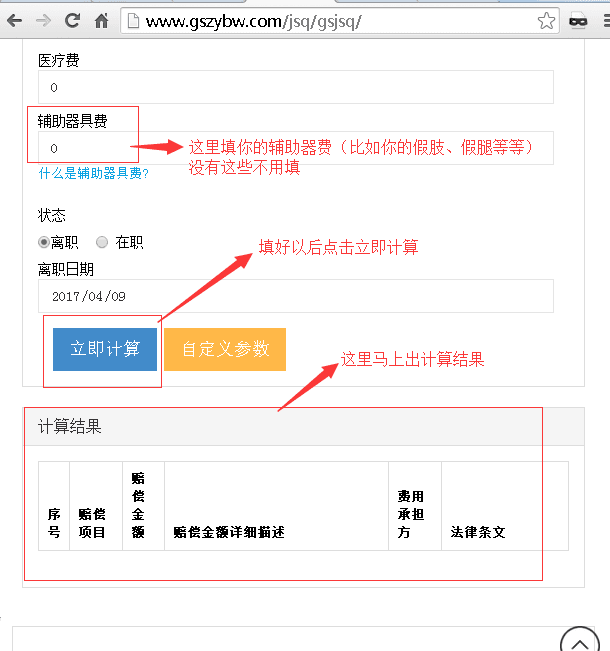Click the 状态 label
Screen dimensions: 610x651
pos(51,215)
